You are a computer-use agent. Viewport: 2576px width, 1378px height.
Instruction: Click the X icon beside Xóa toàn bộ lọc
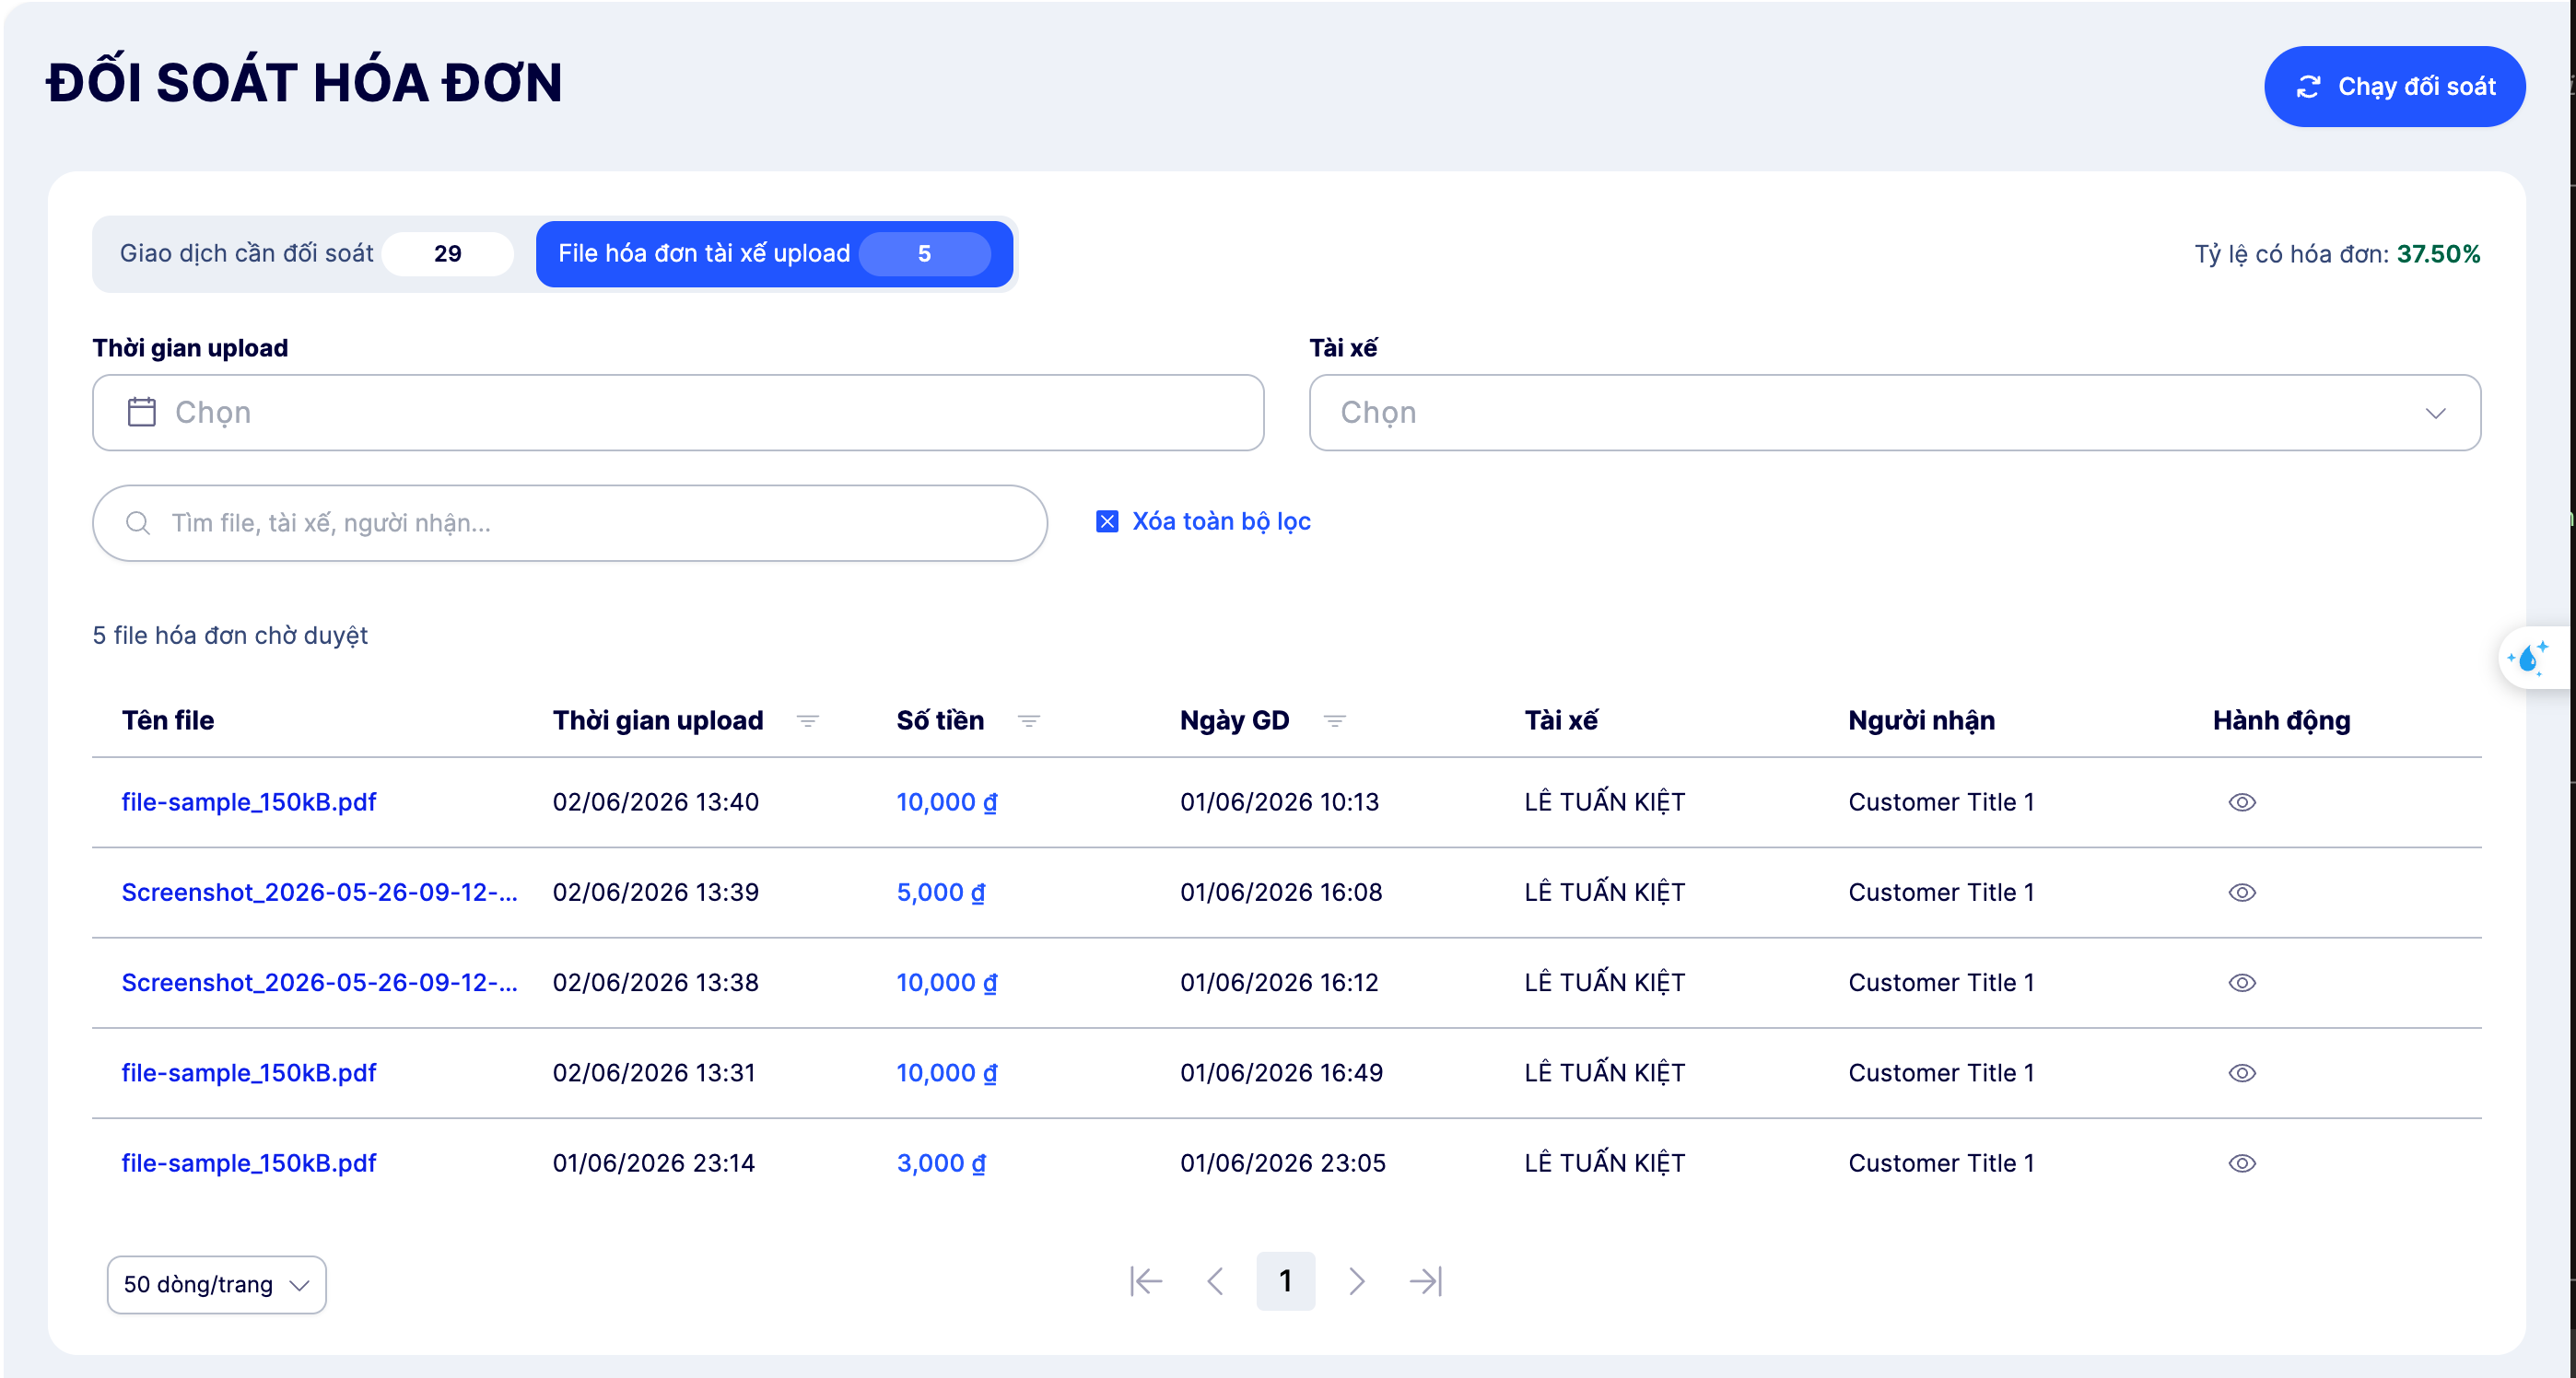point(1107,522)
